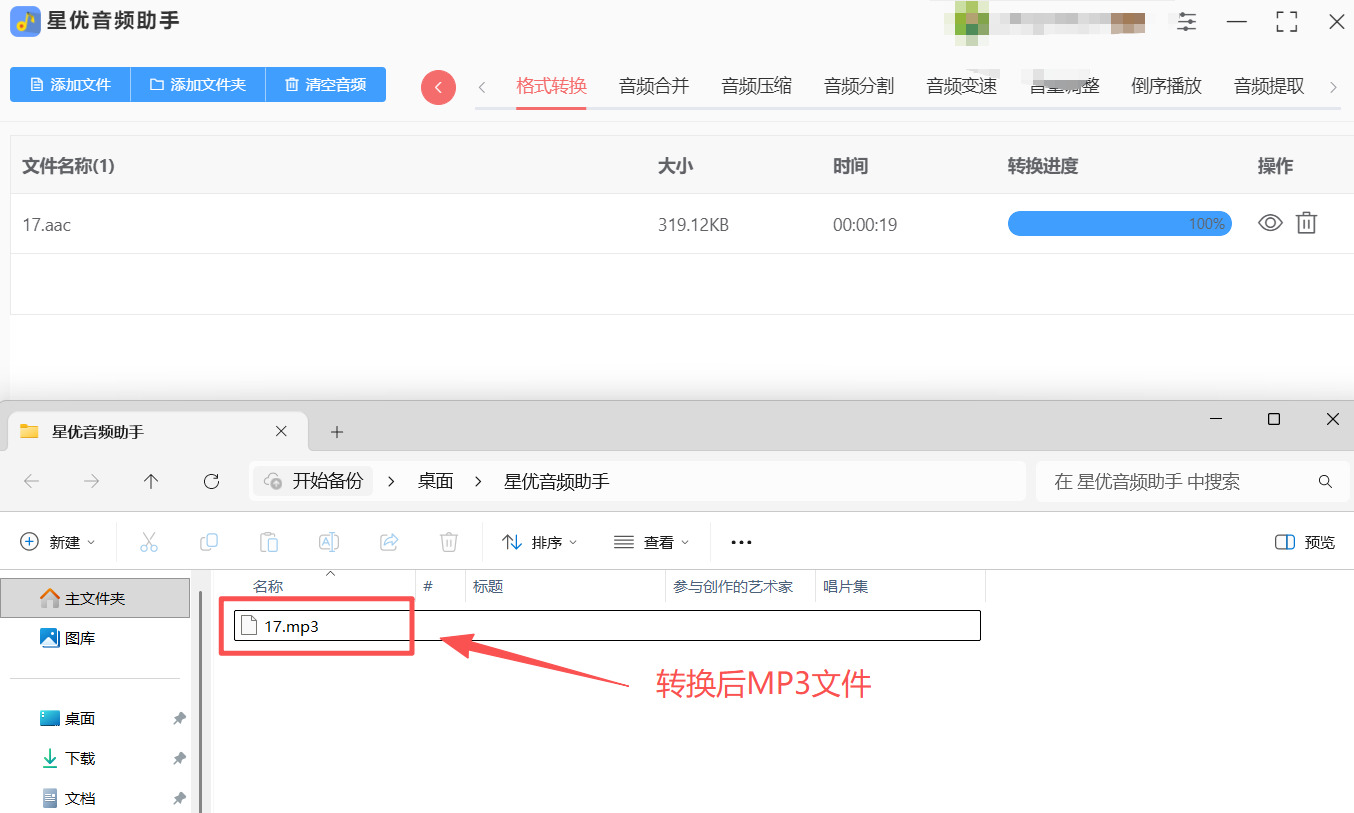Screen dimensions: 1354x813
Task: Expand breadcrumb chevron before 星优音频助手
Action: tap(479, 481)
